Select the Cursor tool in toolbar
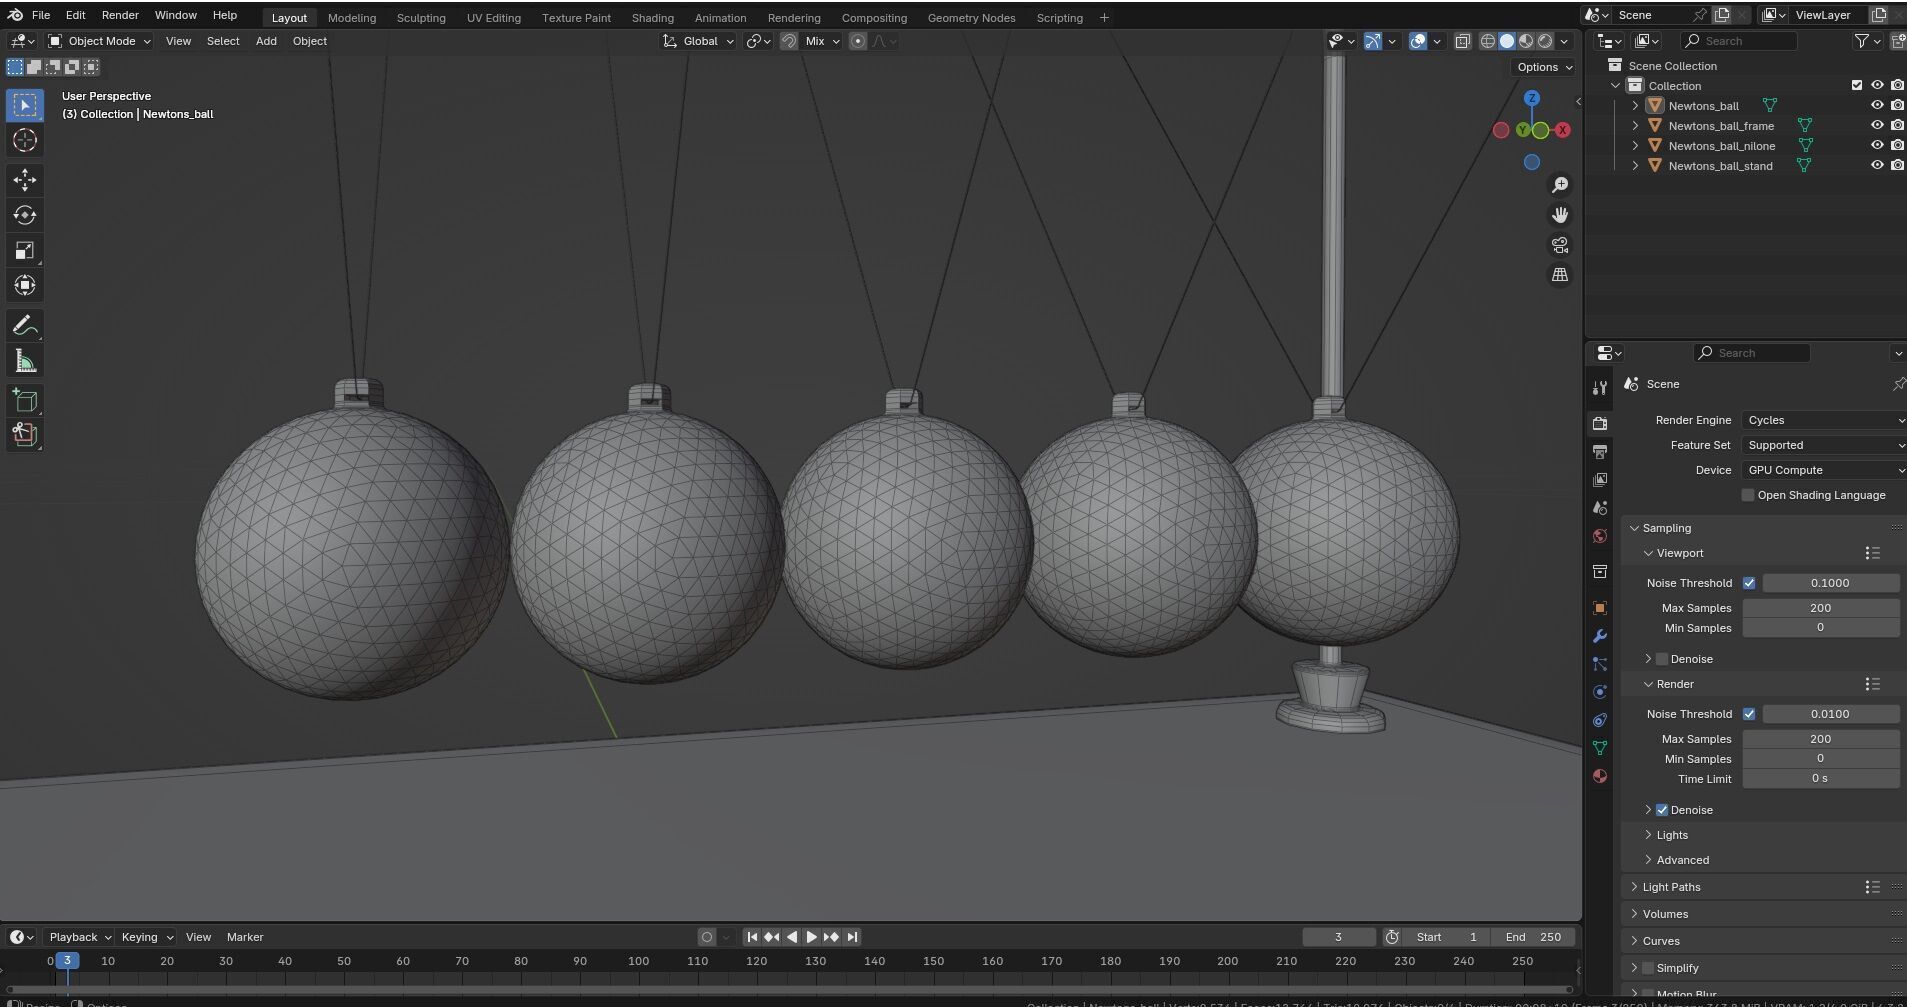Image resolution: width=1907 pixels, height=1007 pixels. (25, 141)
